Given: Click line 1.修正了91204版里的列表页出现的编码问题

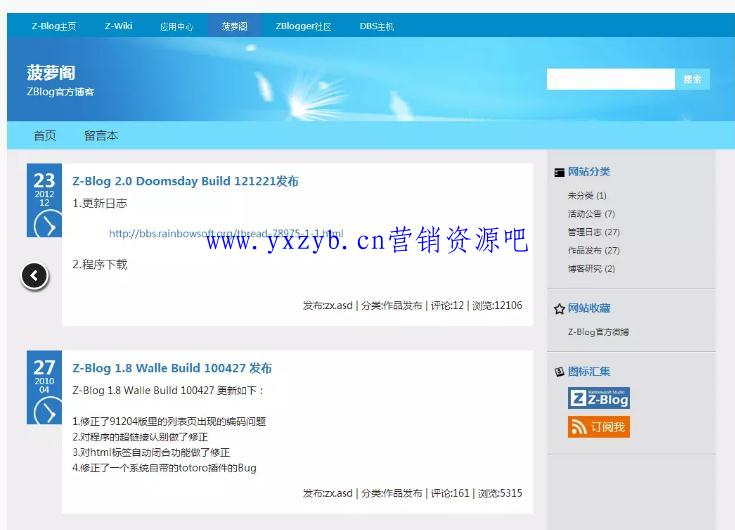Looking at the screenshot, I should [x=169, y=421].
